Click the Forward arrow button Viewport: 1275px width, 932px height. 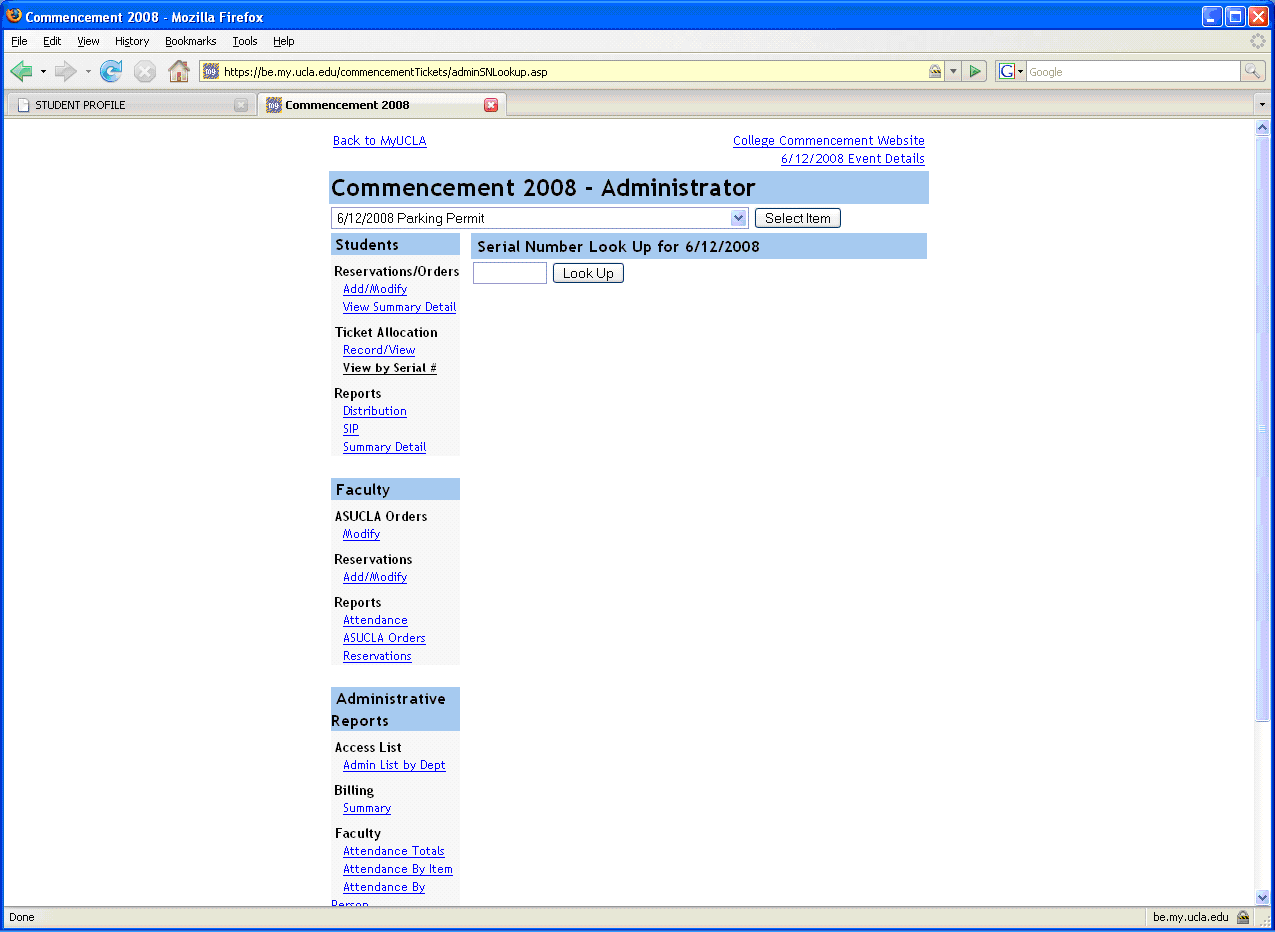click(66, 71)
